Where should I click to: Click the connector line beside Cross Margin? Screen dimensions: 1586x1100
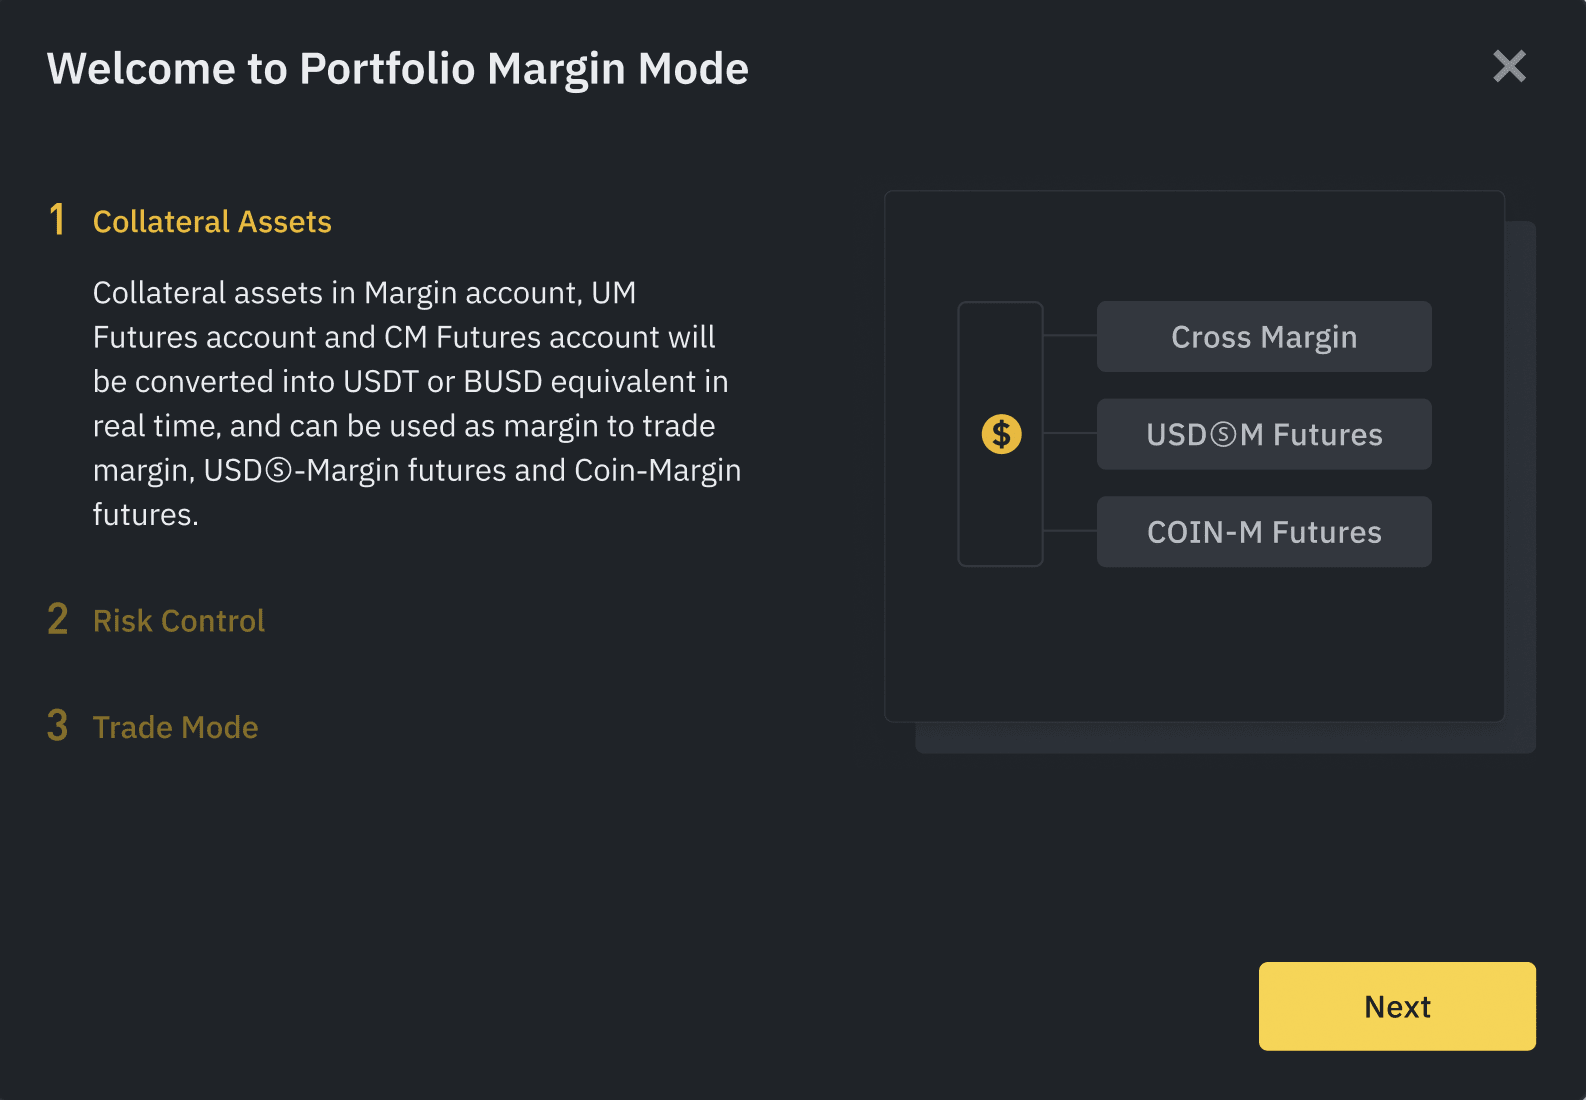pos(1070,336)
